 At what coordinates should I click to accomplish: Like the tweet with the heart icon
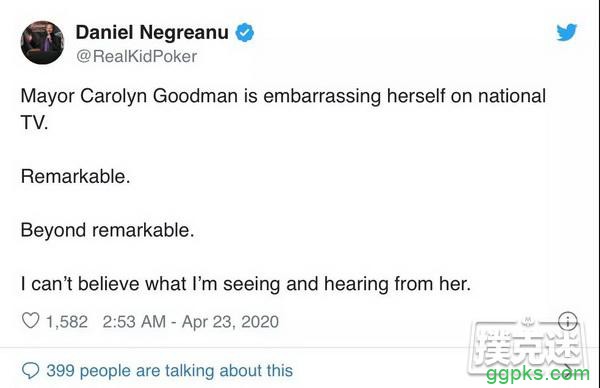[31, 321]
